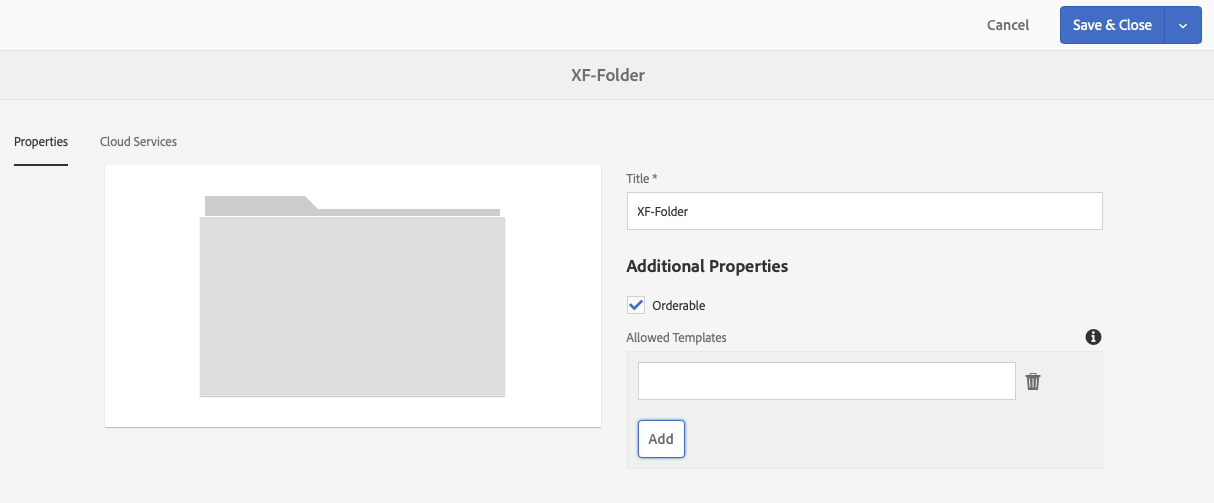Open the Cloud Services tab
1214x503 pixels.
pos(138,142)
